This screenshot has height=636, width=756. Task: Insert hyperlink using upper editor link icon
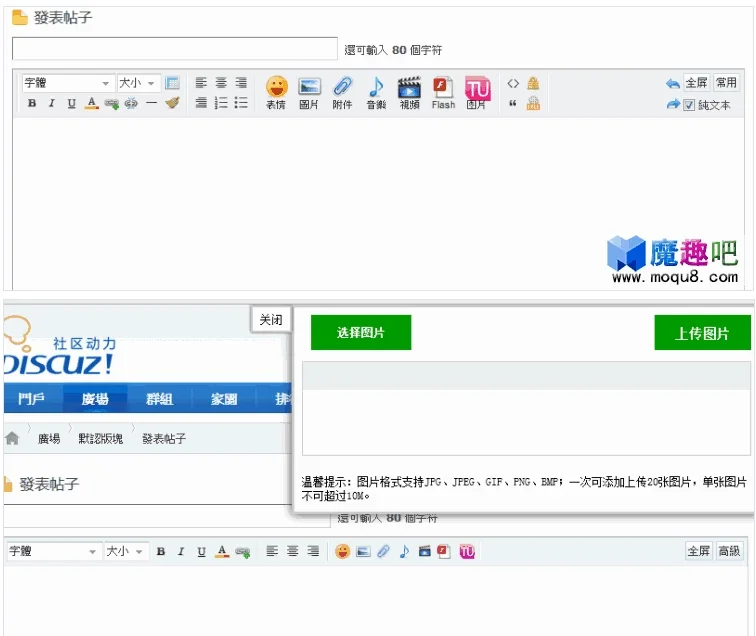tap(112, 103)
